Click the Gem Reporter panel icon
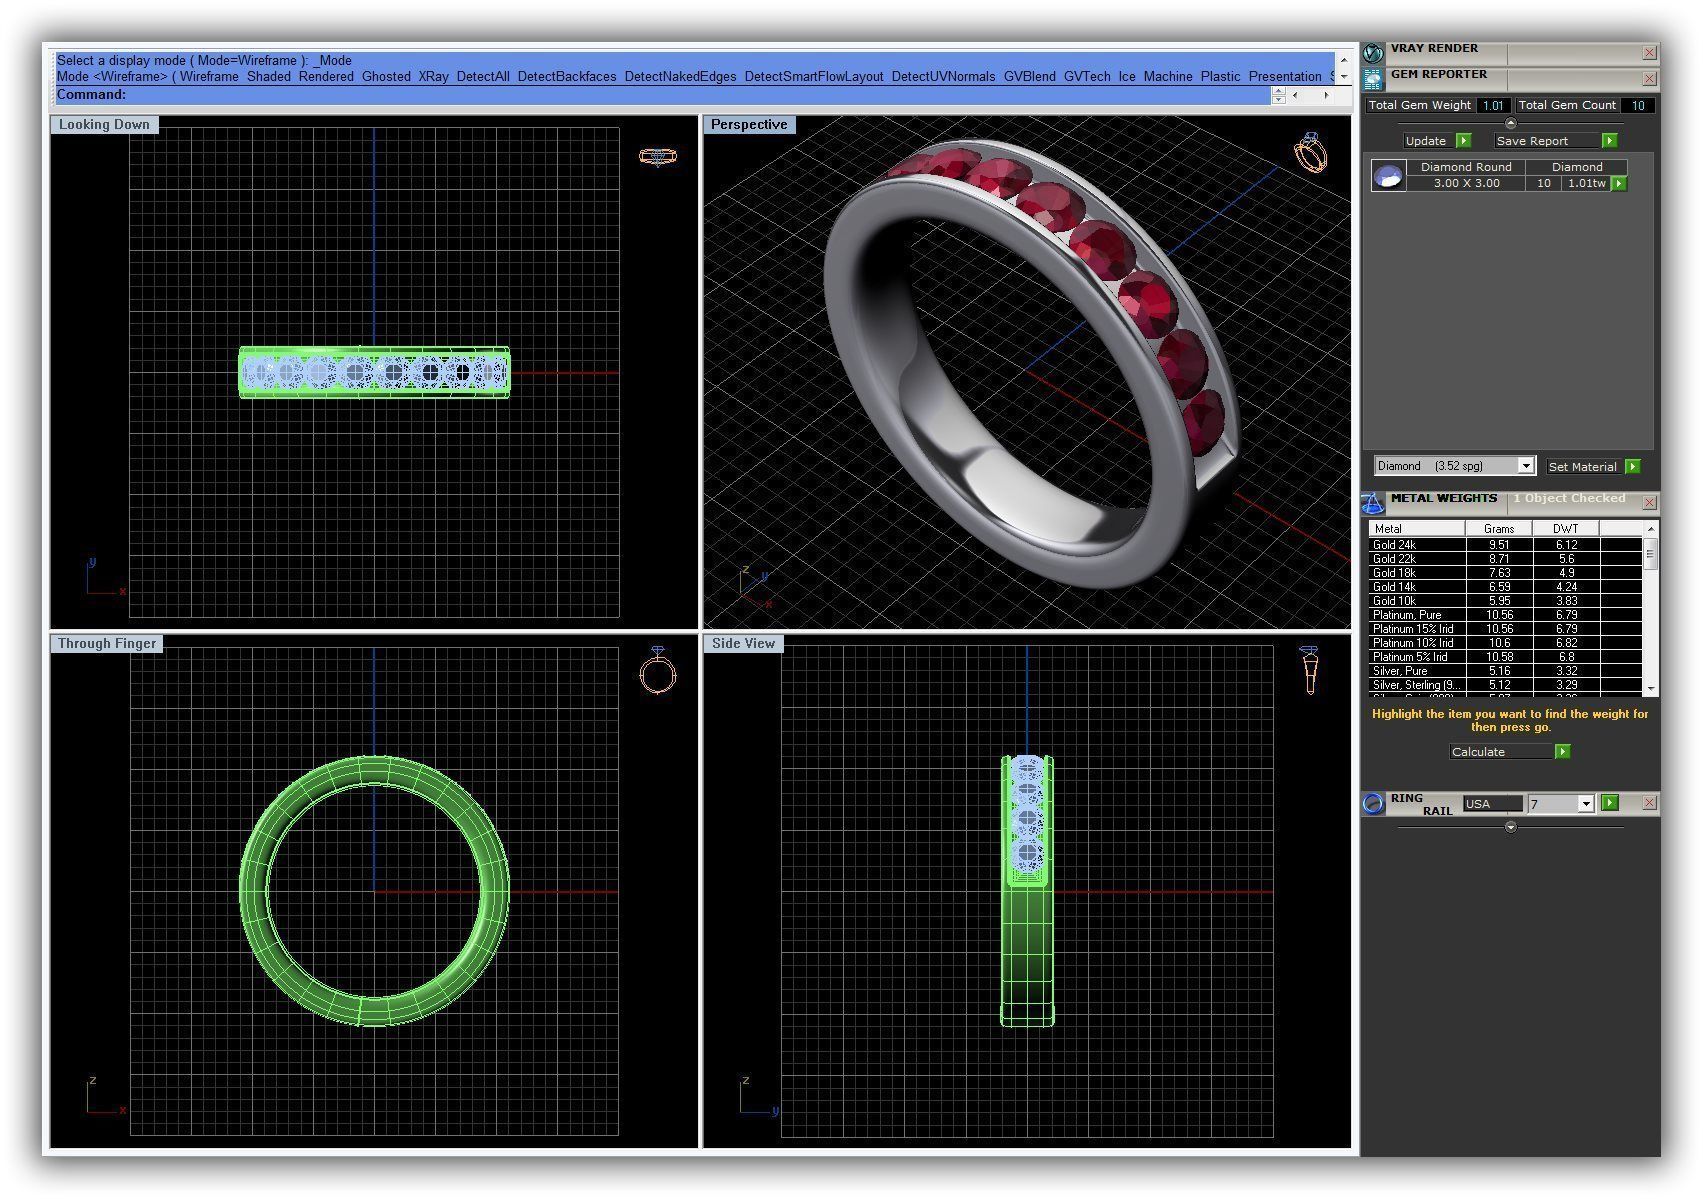The image size is (1703, 1199). coord(1374,78)
